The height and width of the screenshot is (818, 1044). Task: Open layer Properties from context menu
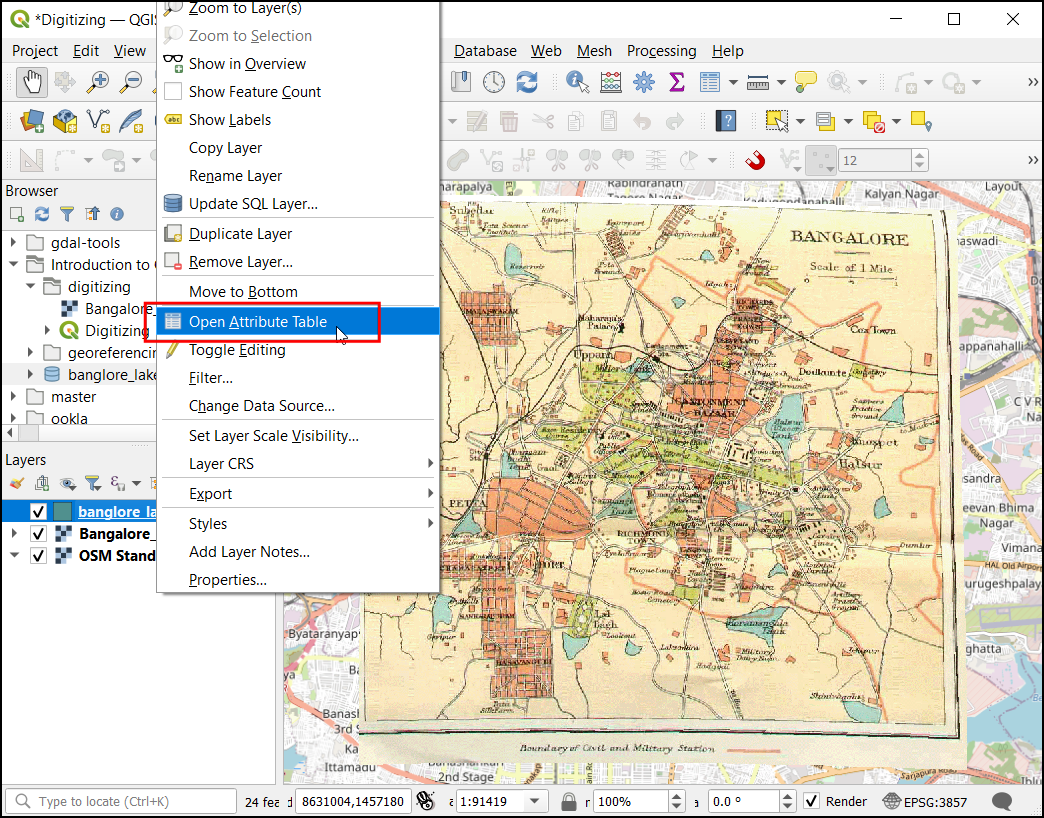(x=298, y=580)
